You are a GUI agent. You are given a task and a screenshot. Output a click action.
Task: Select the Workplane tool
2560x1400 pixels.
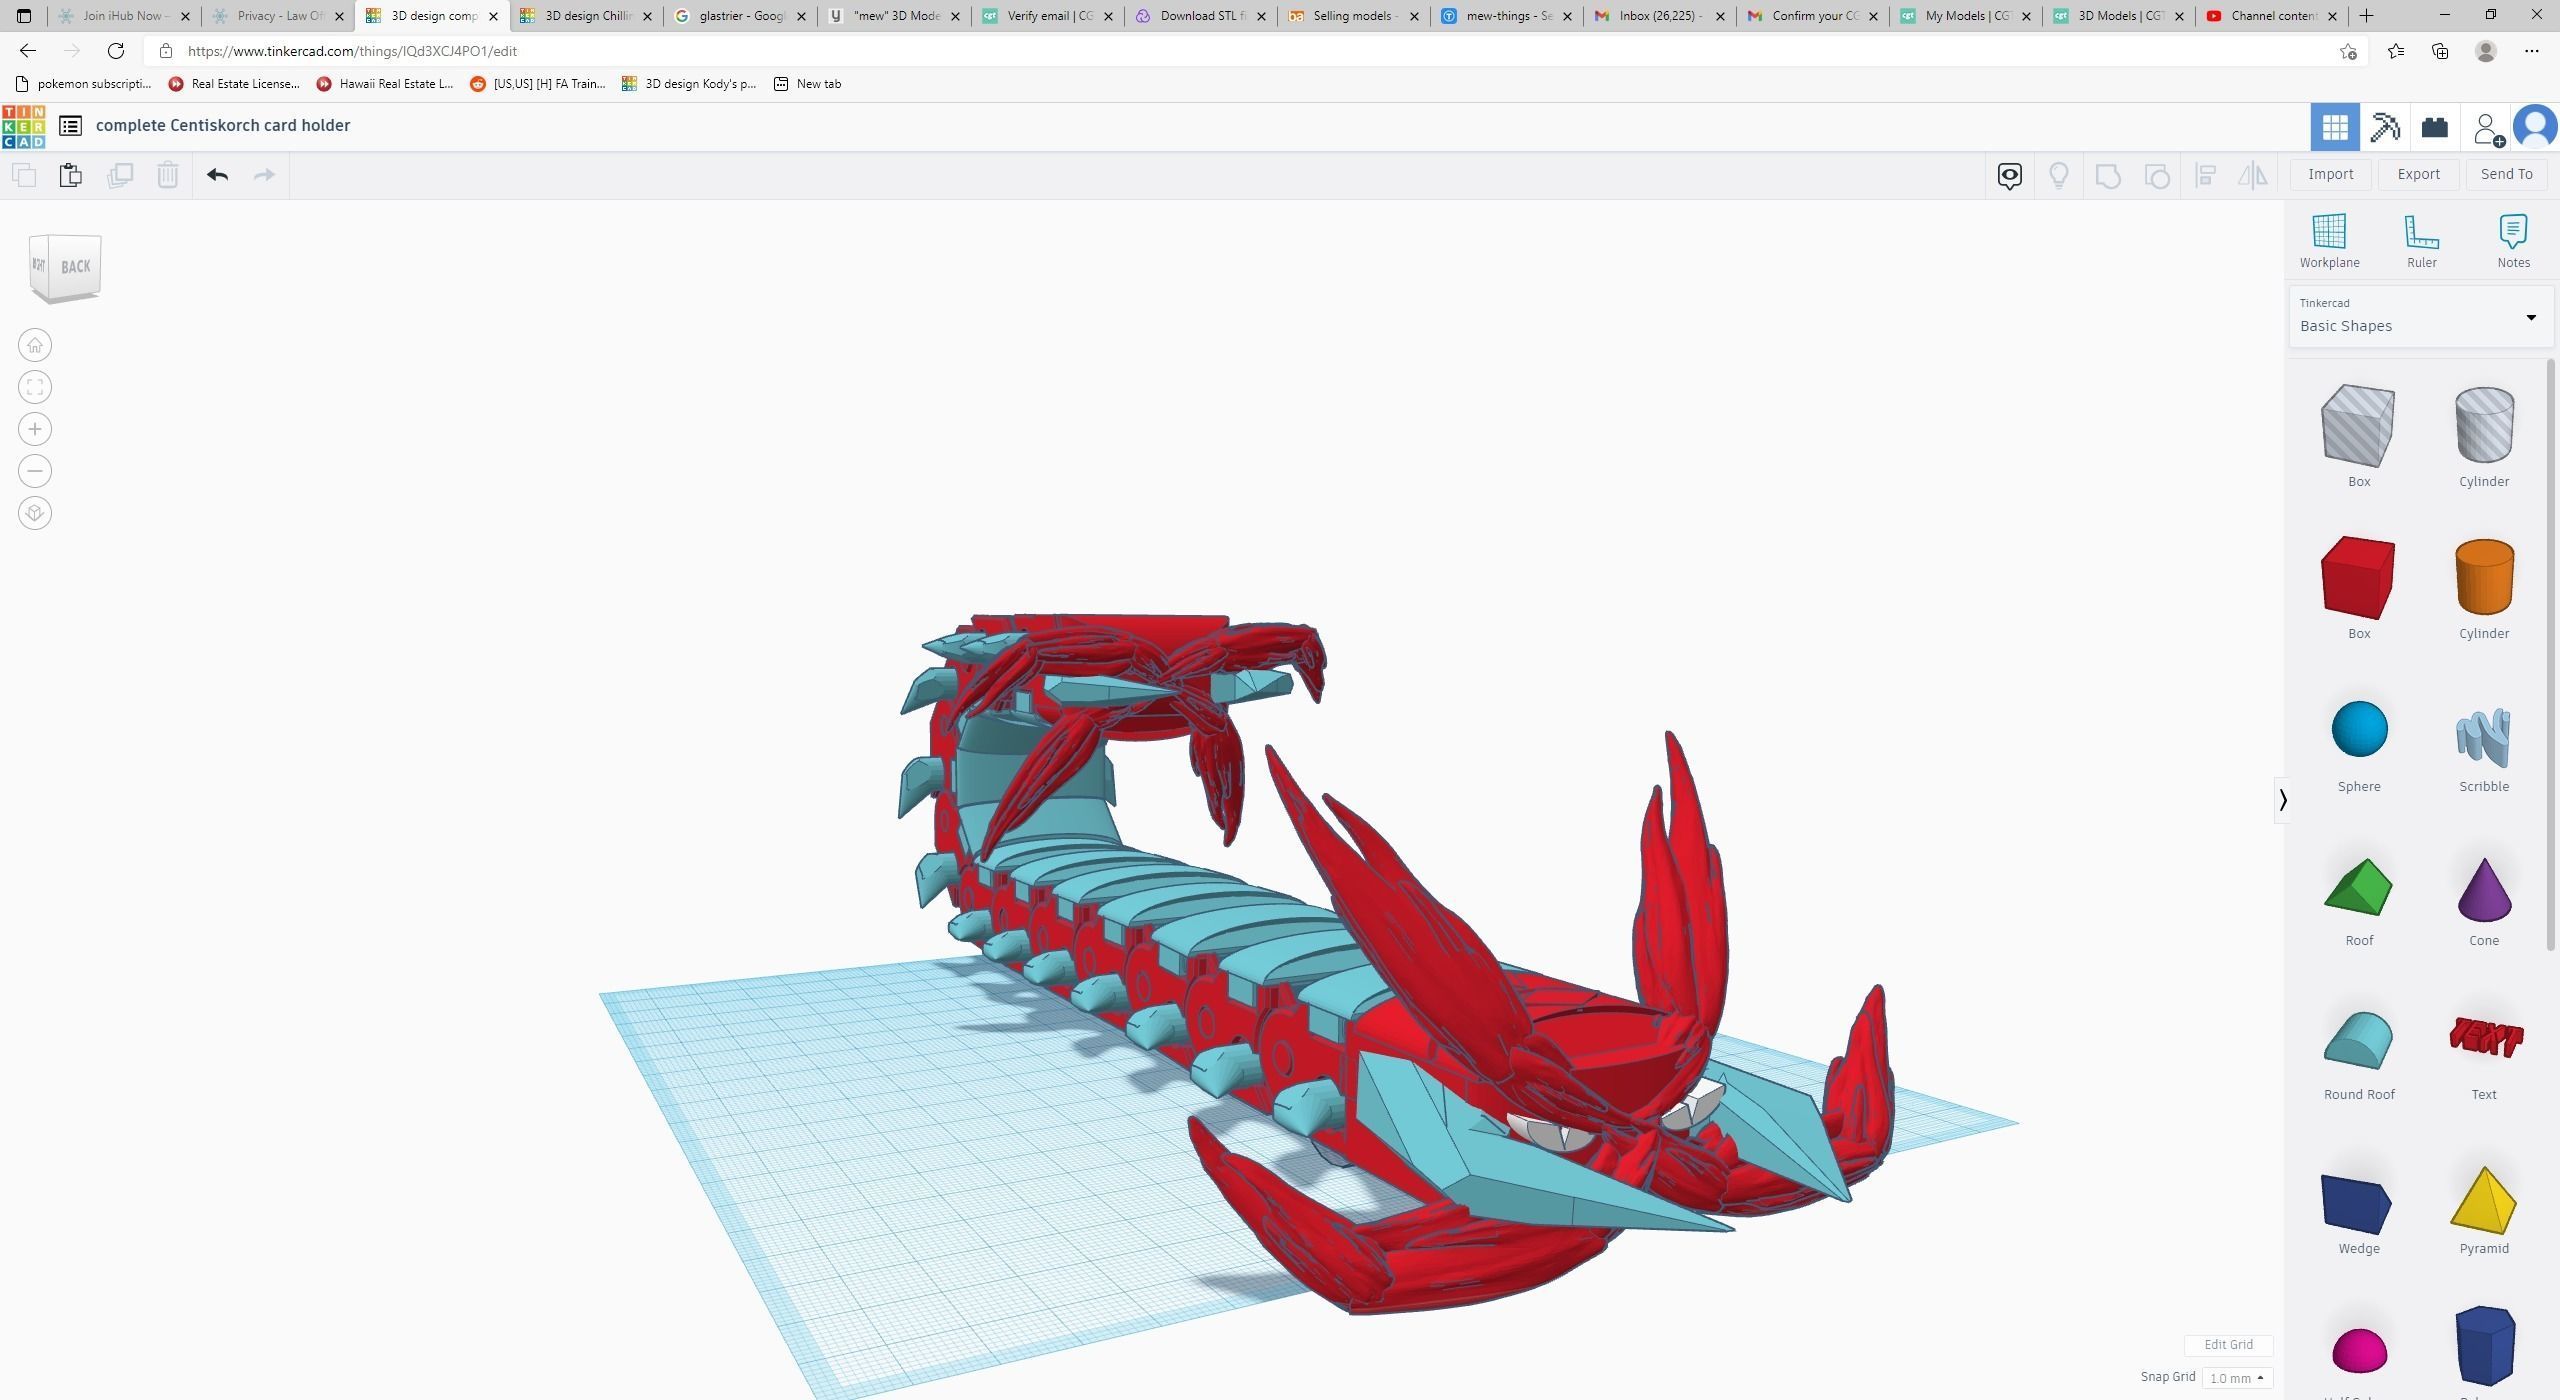tap(2329, 241)
